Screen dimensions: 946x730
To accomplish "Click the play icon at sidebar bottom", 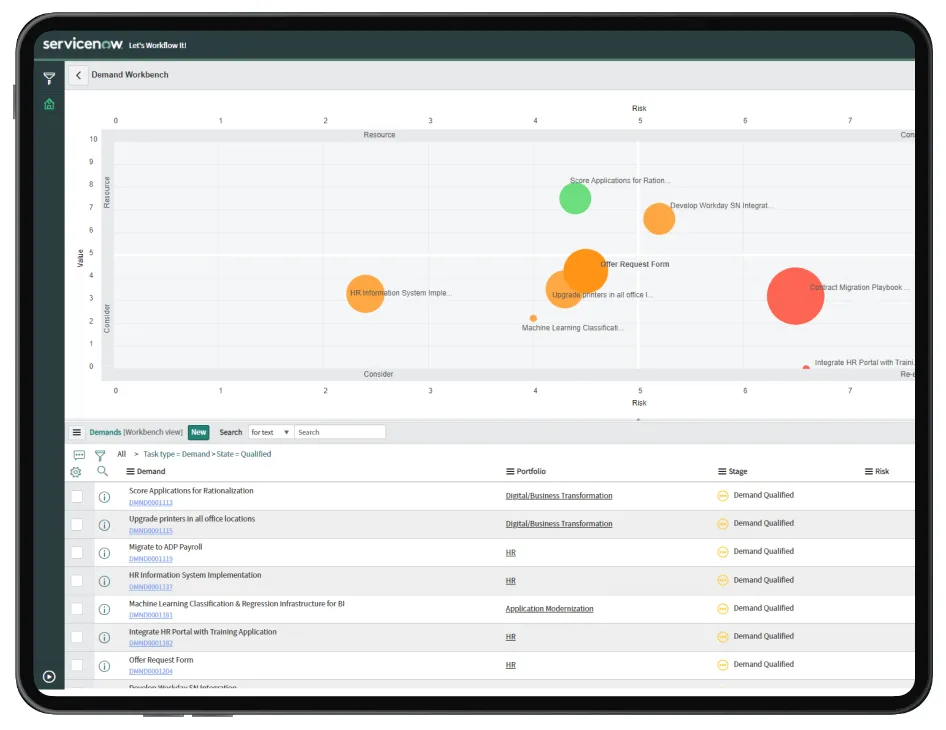I will (49, 677).
